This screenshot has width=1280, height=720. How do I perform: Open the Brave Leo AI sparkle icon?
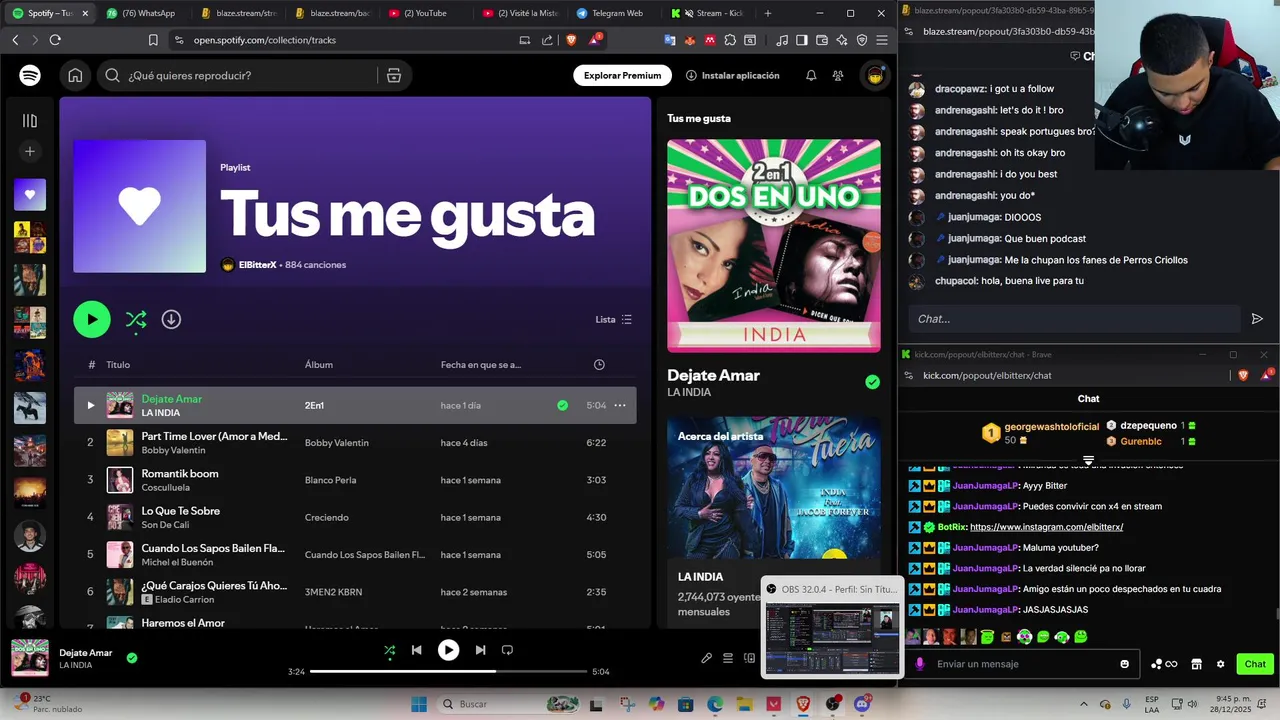pos(842,40)
